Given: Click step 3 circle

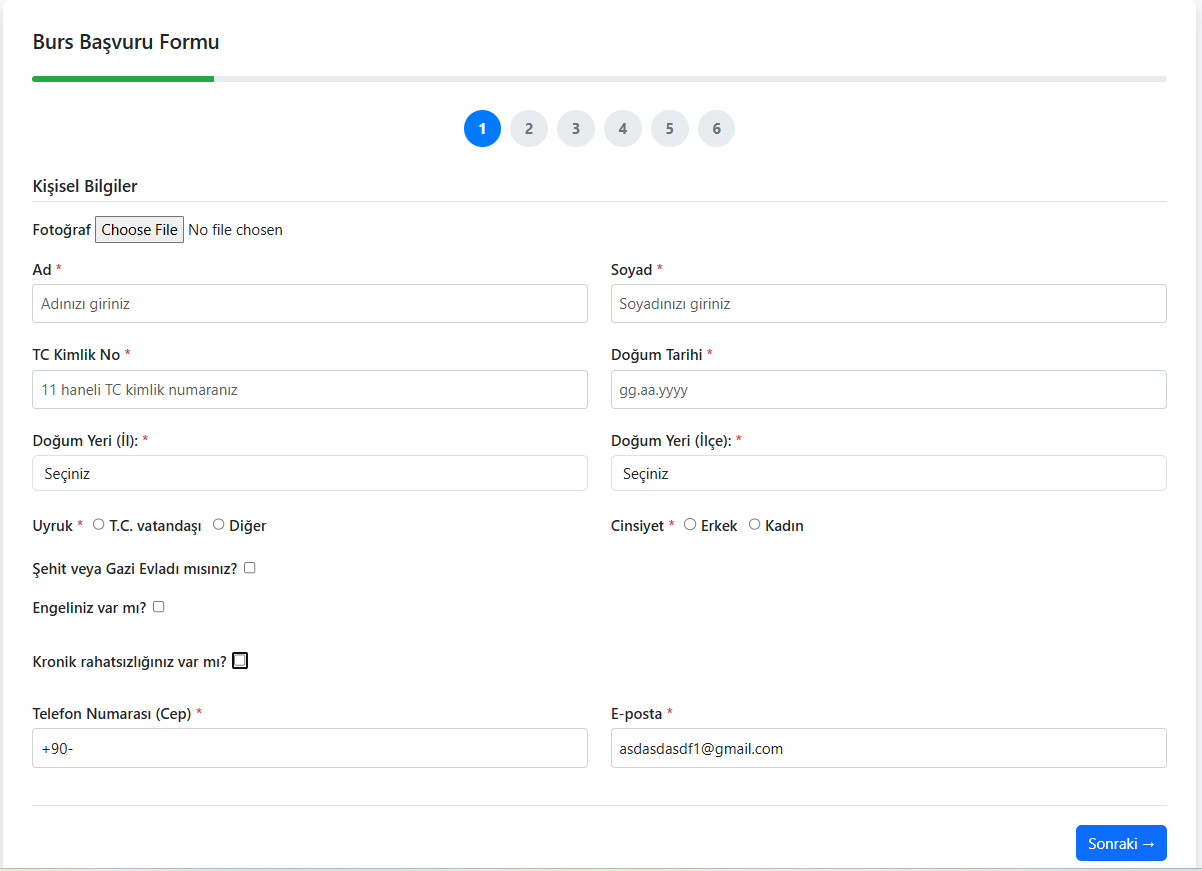Looking at the screenshot, I should tap(576, 128).
